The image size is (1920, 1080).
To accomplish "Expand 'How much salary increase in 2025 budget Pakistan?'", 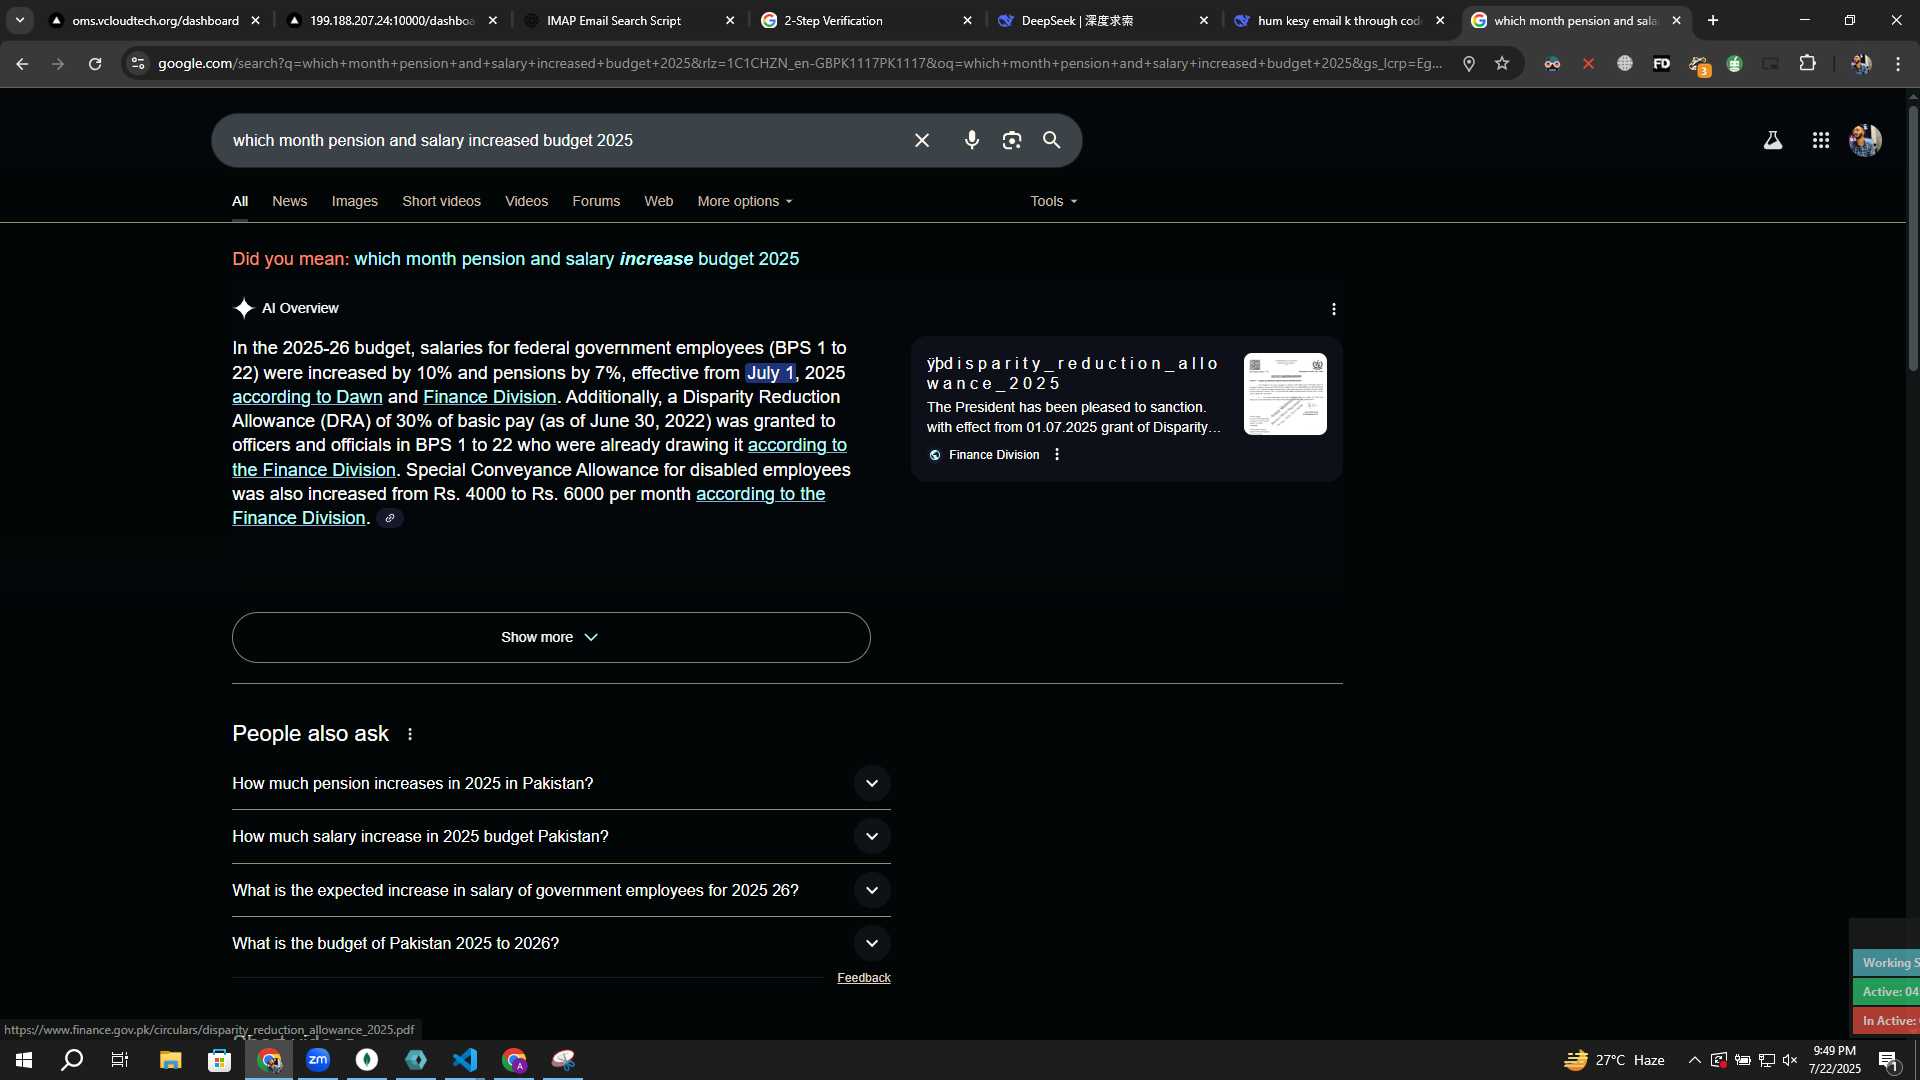I will click(561, 837).
